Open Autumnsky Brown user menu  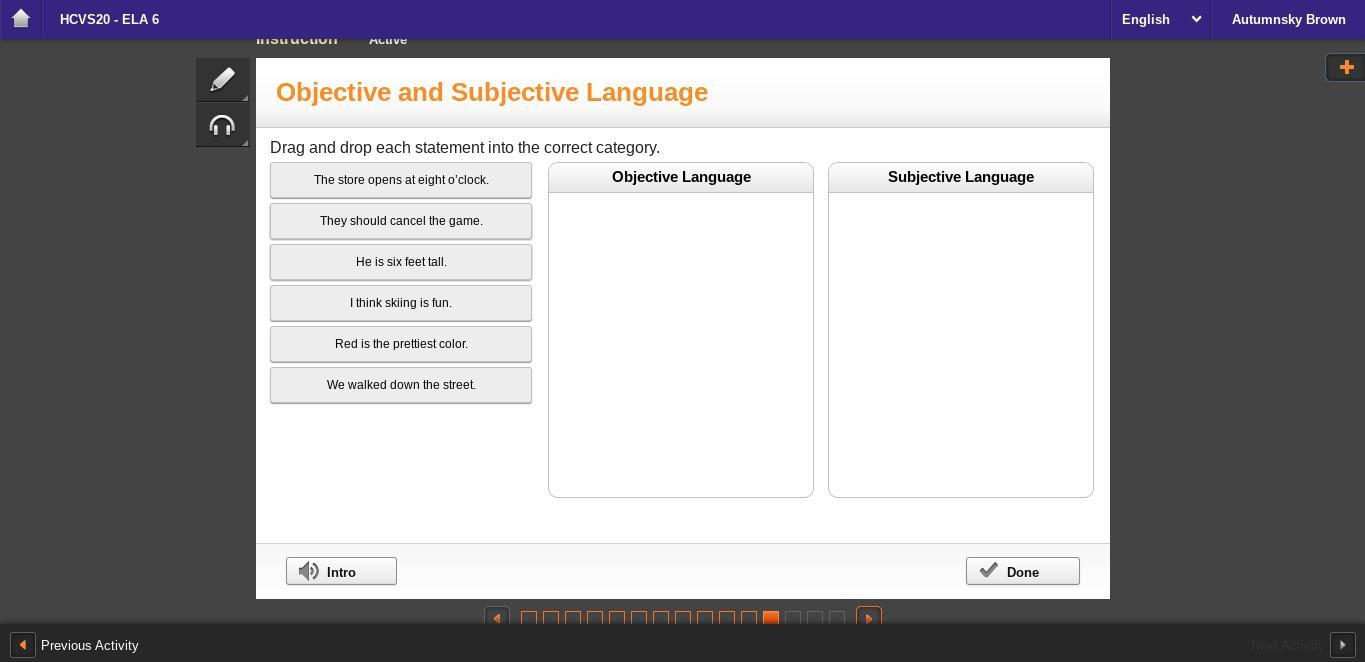point(1288,19)
